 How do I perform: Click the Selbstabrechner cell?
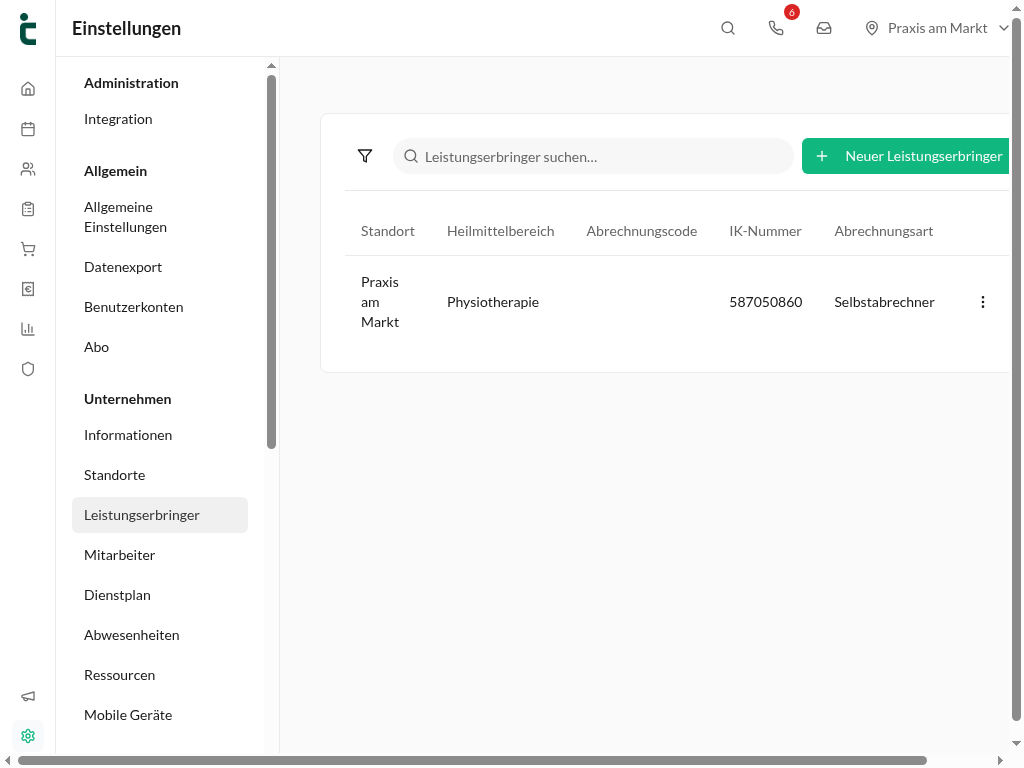[884, 302]
